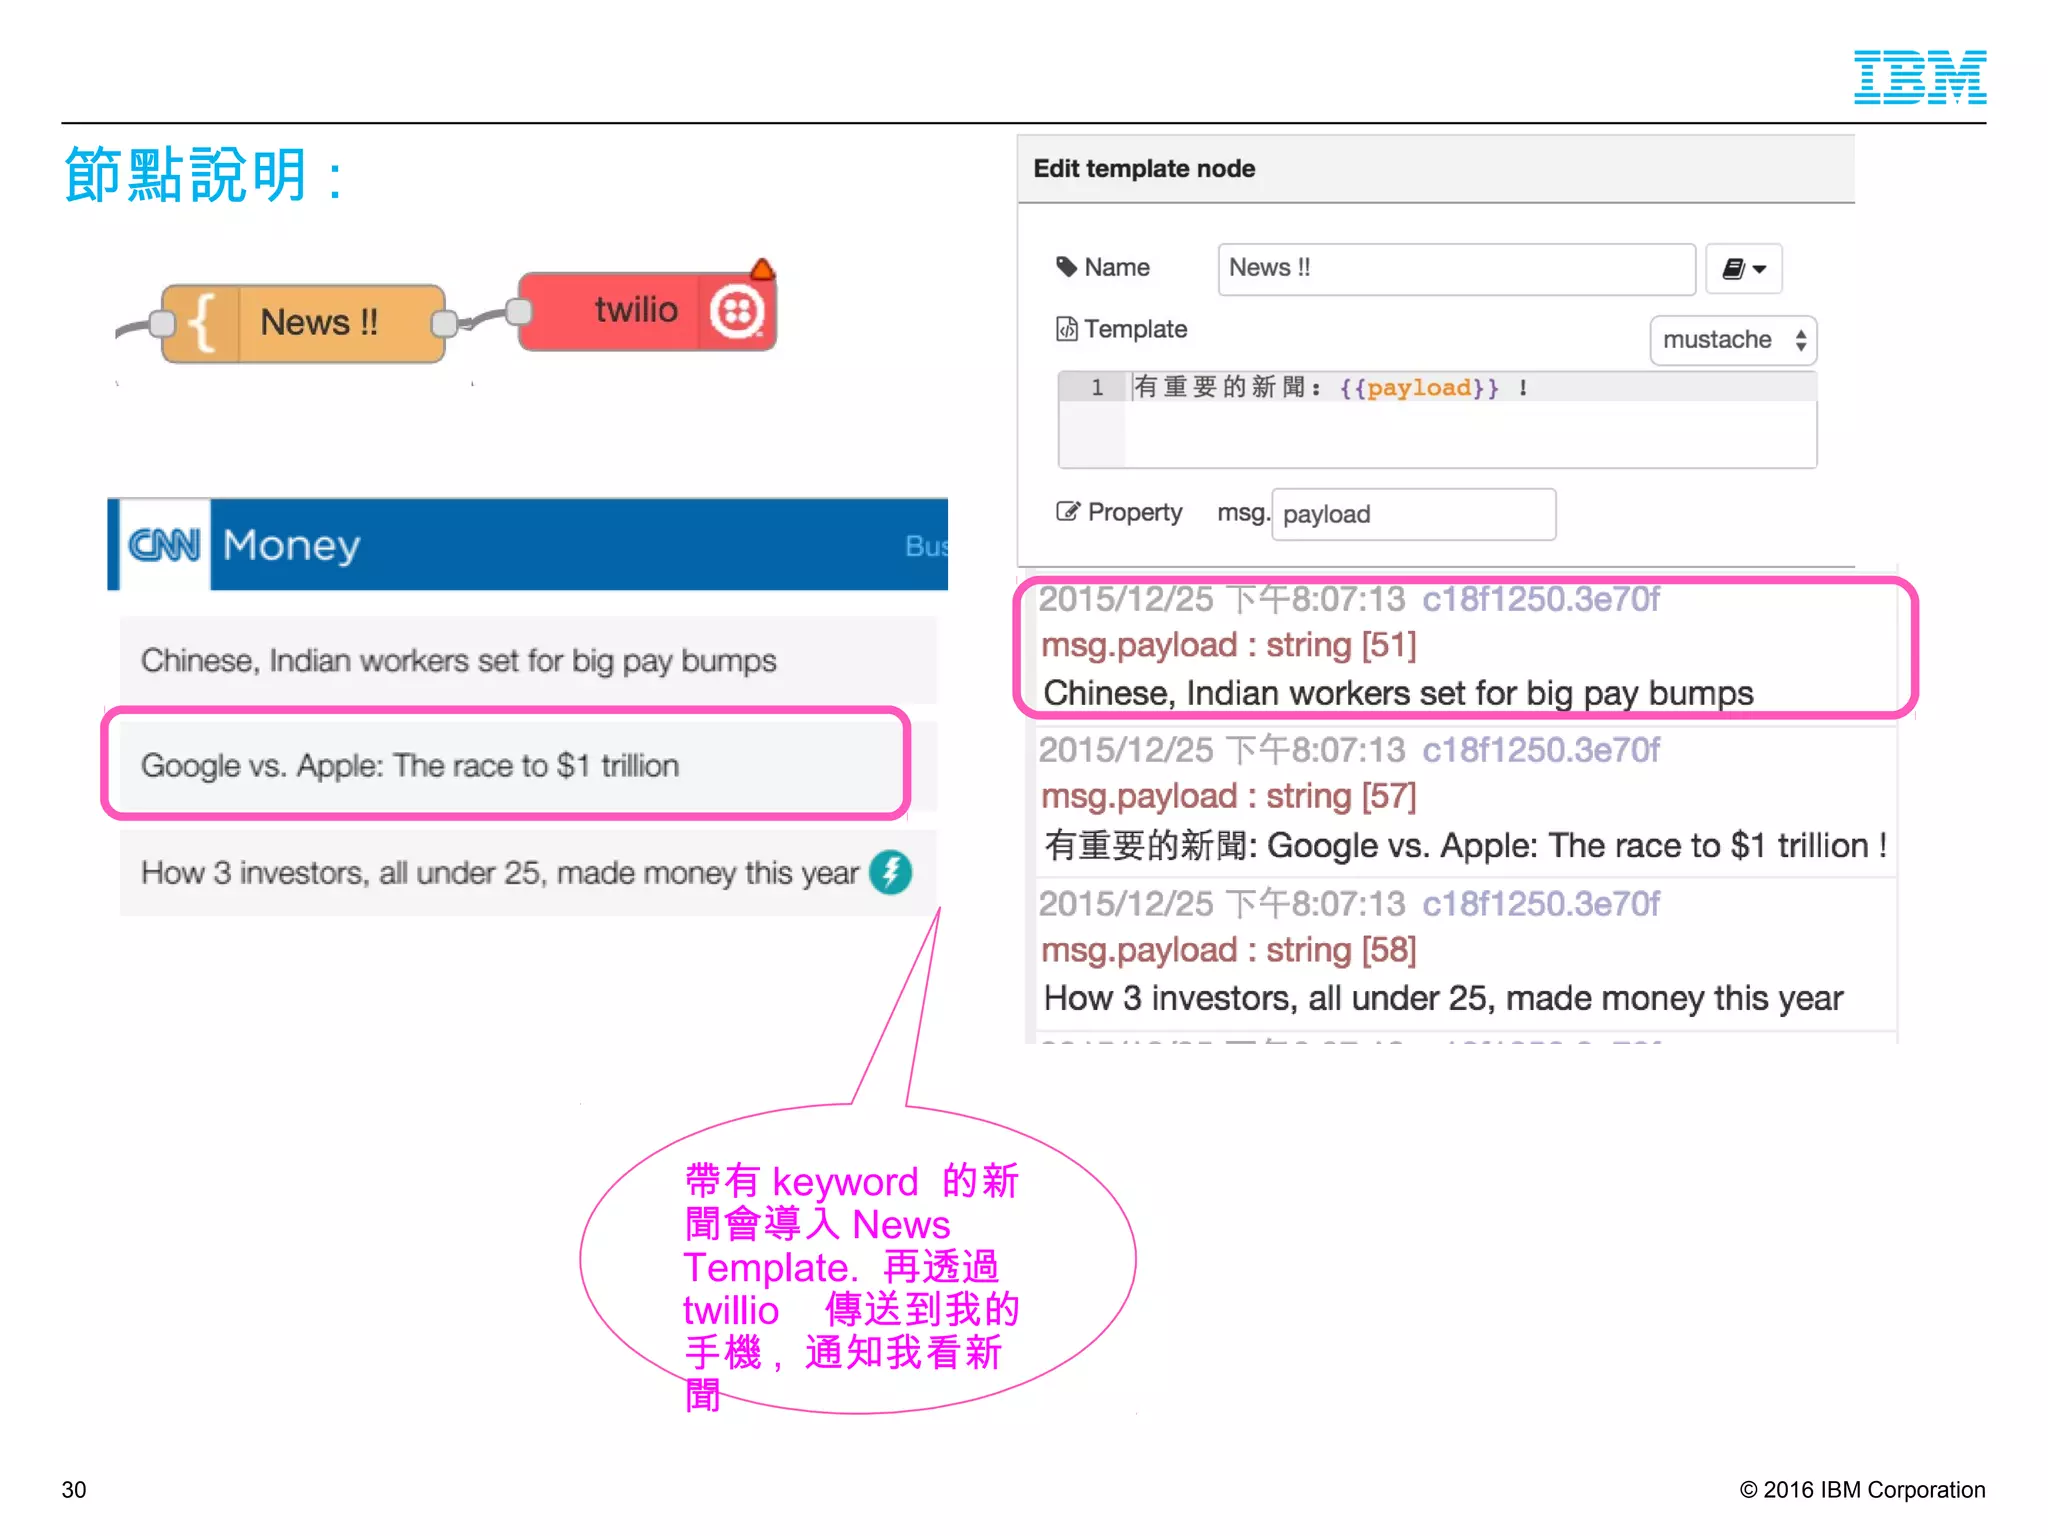The width and height of the screenshot is (2048, 1536).
Task: Click the CNN logo
Action: [164, 545]
